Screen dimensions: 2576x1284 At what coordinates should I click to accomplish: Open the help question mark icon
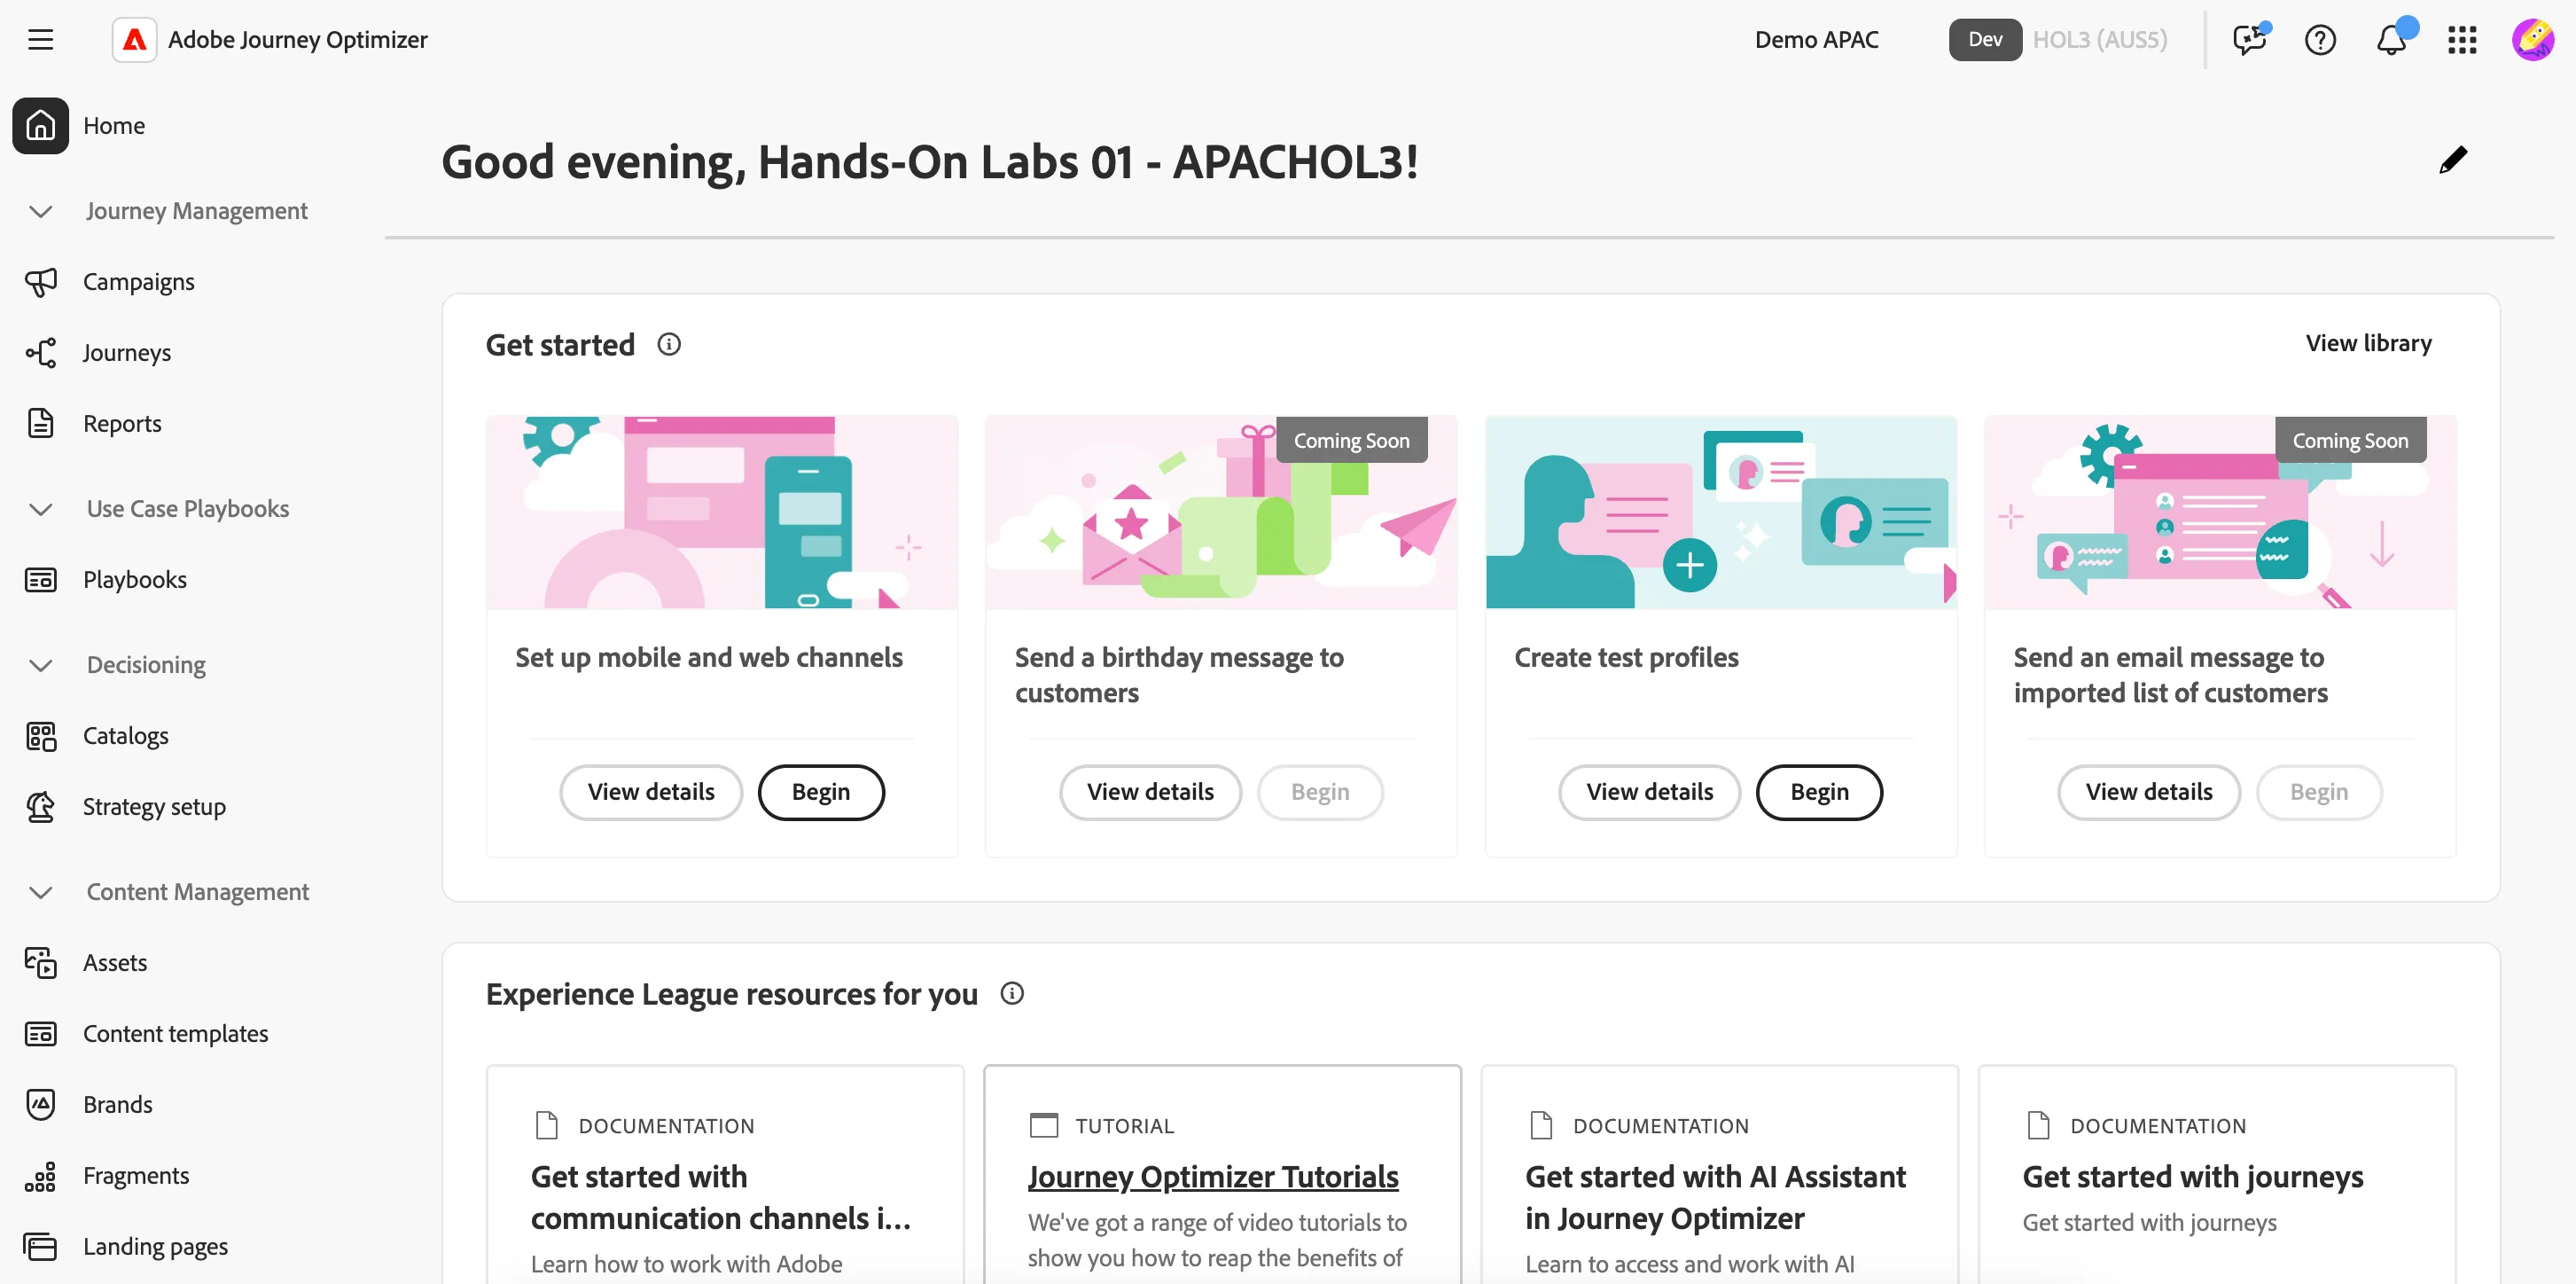(x=2320, y=40)
